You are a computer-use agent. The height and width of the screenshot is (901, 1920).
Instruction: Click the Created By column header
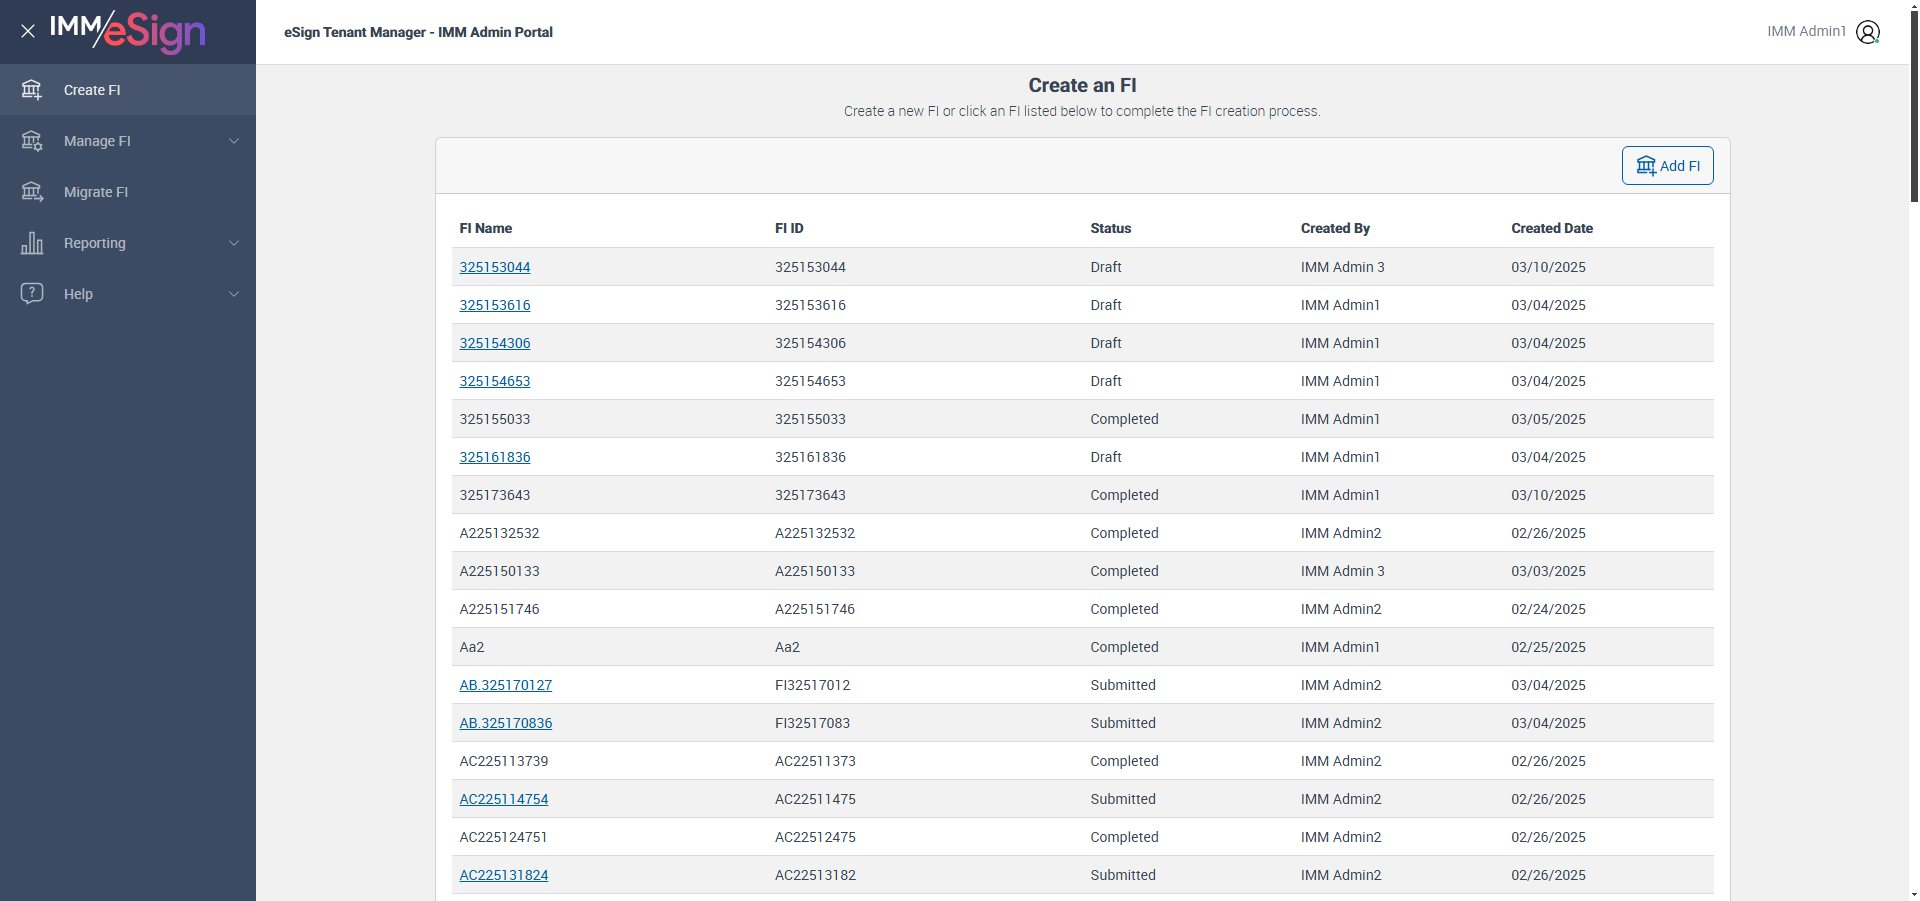[x=1335, y=228]
